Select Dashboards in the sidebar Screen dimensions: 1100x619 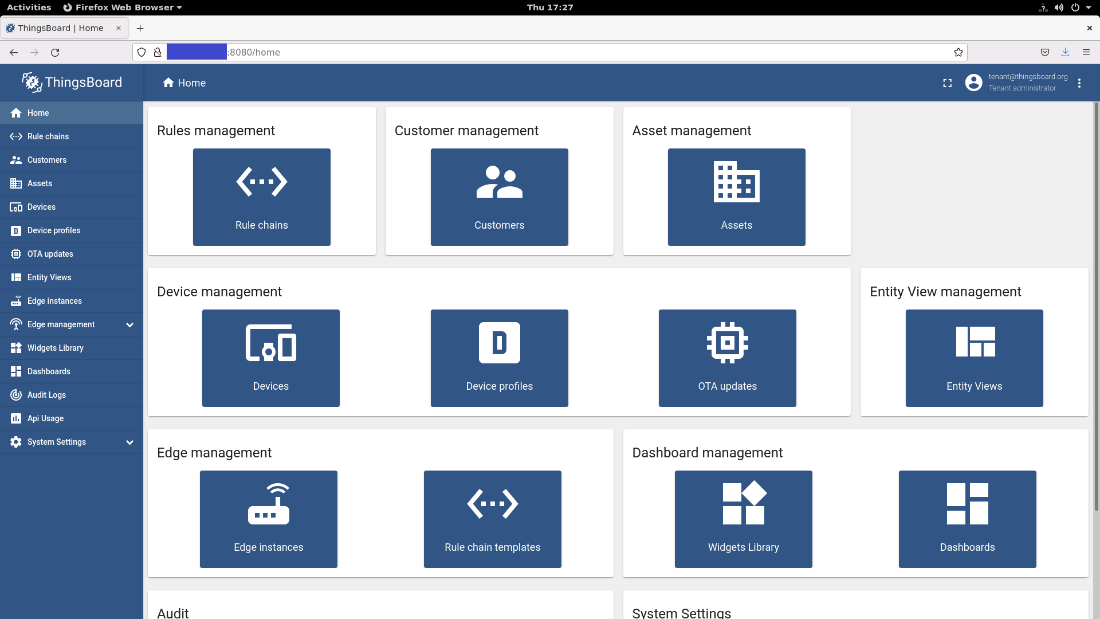pyautogui.click(x=72, y=371)
